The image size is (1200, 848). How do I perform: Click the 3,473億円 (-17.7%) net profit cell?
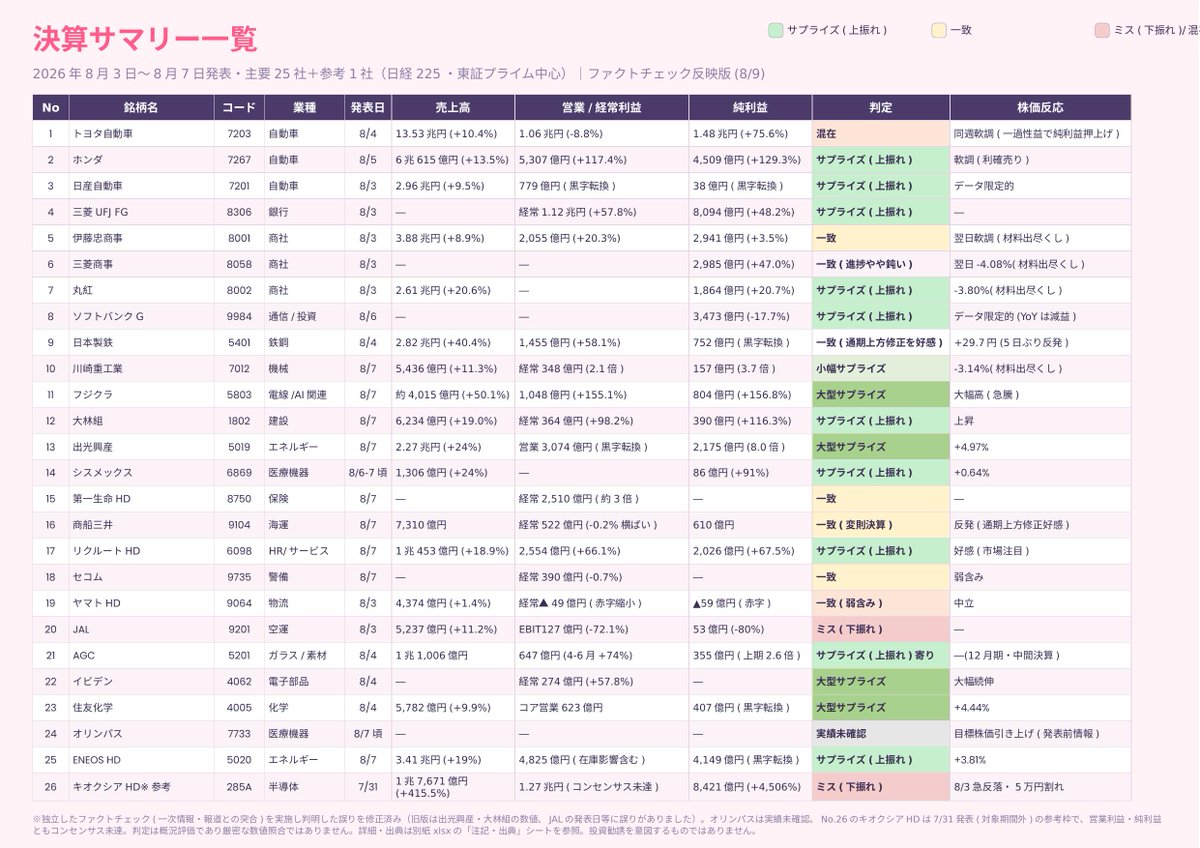[x=750, y=316]
